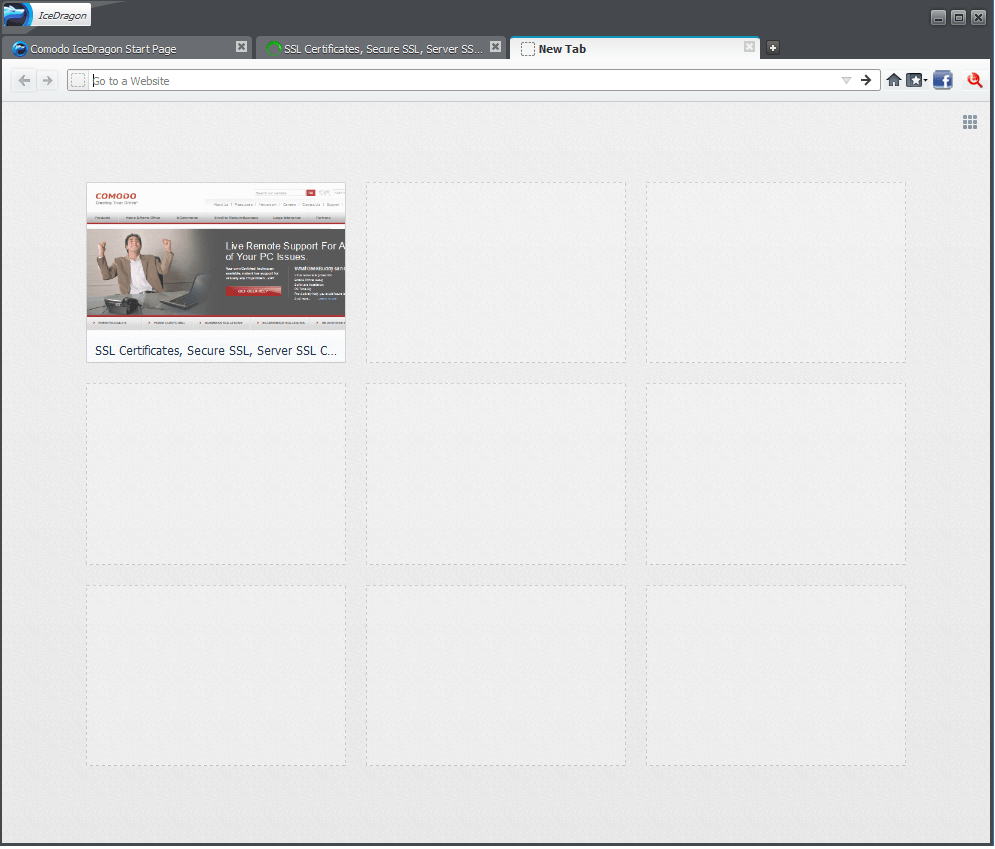Open the Home page icon
995x849 pixels.
893,79
